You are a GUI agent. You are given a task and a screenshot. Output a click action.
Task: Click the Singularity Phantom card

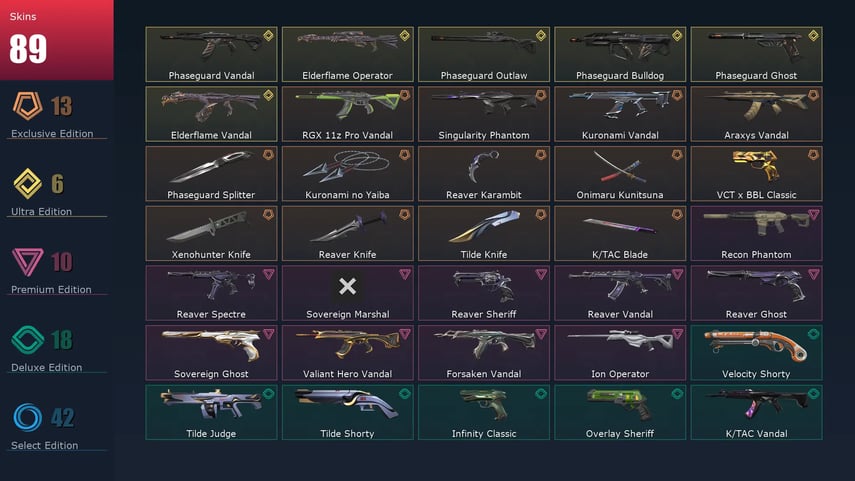pos(484,114)
